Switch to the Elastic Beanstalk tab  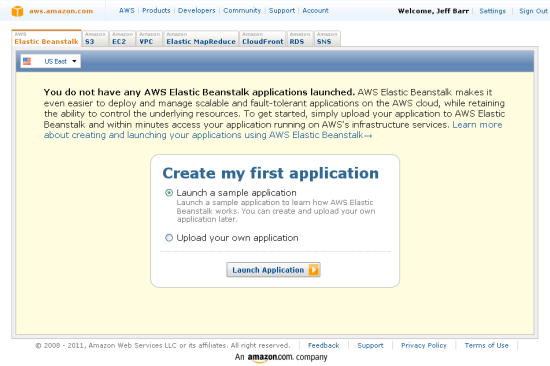tap(47, 38)
